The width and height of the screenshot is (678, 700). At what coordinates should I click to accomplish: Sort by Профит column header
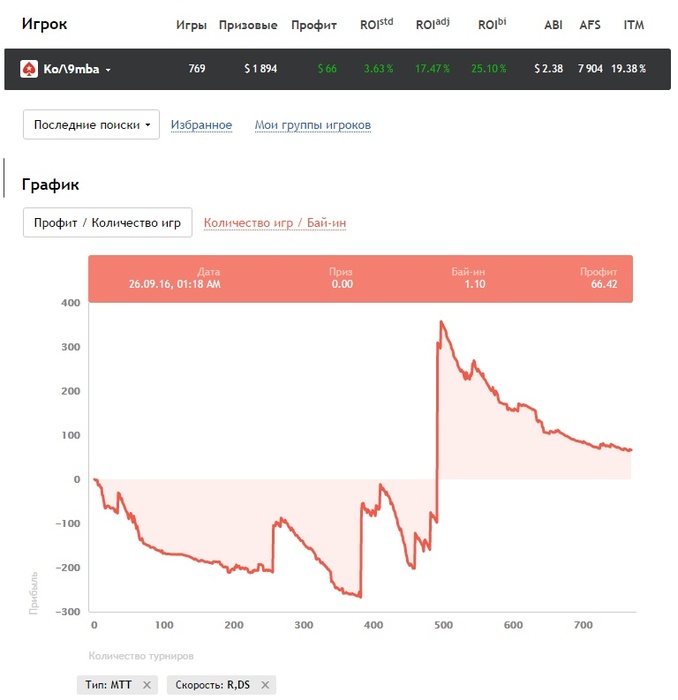tap(314, 25)
